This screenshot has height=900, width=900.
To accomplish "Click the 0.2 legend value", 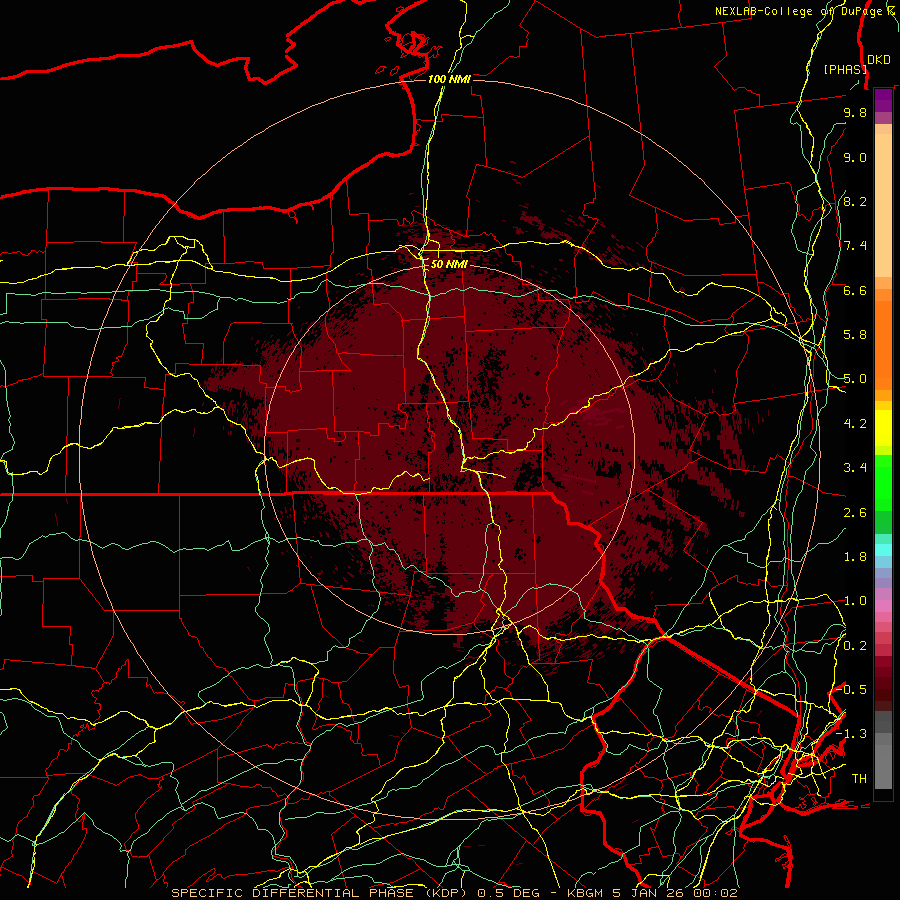I will [x=855, y=646].
